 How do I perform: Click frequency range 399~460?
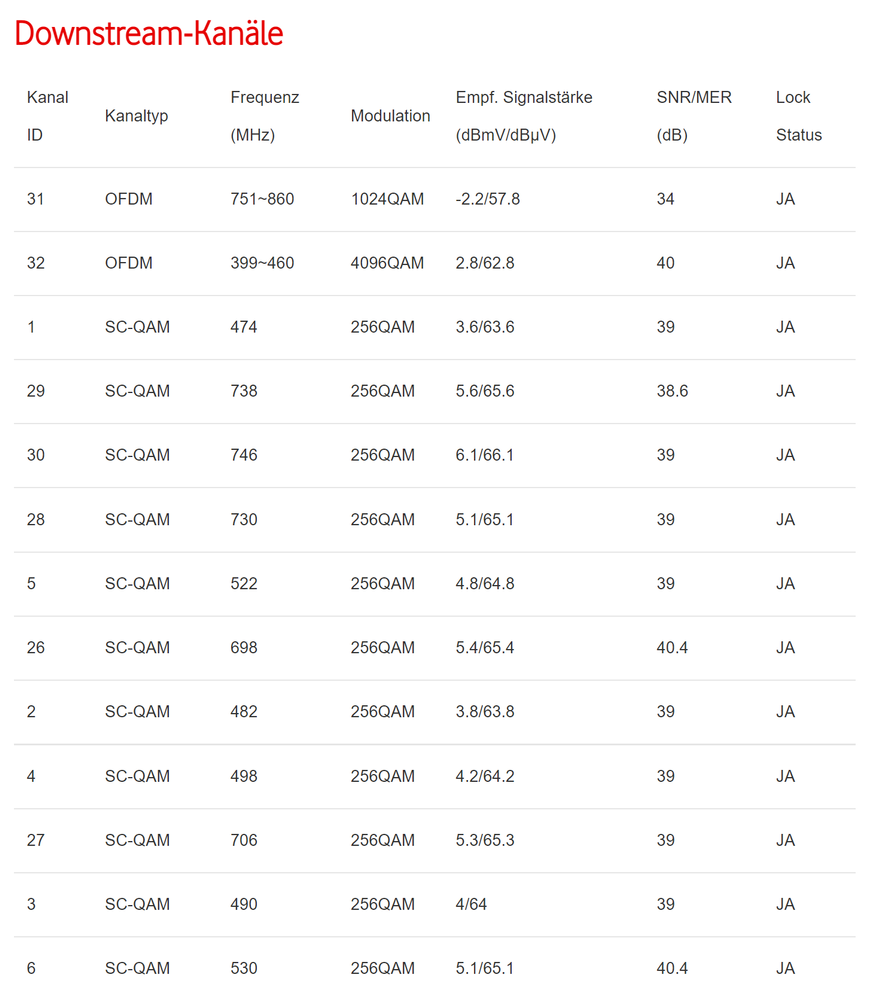(262, 263)
